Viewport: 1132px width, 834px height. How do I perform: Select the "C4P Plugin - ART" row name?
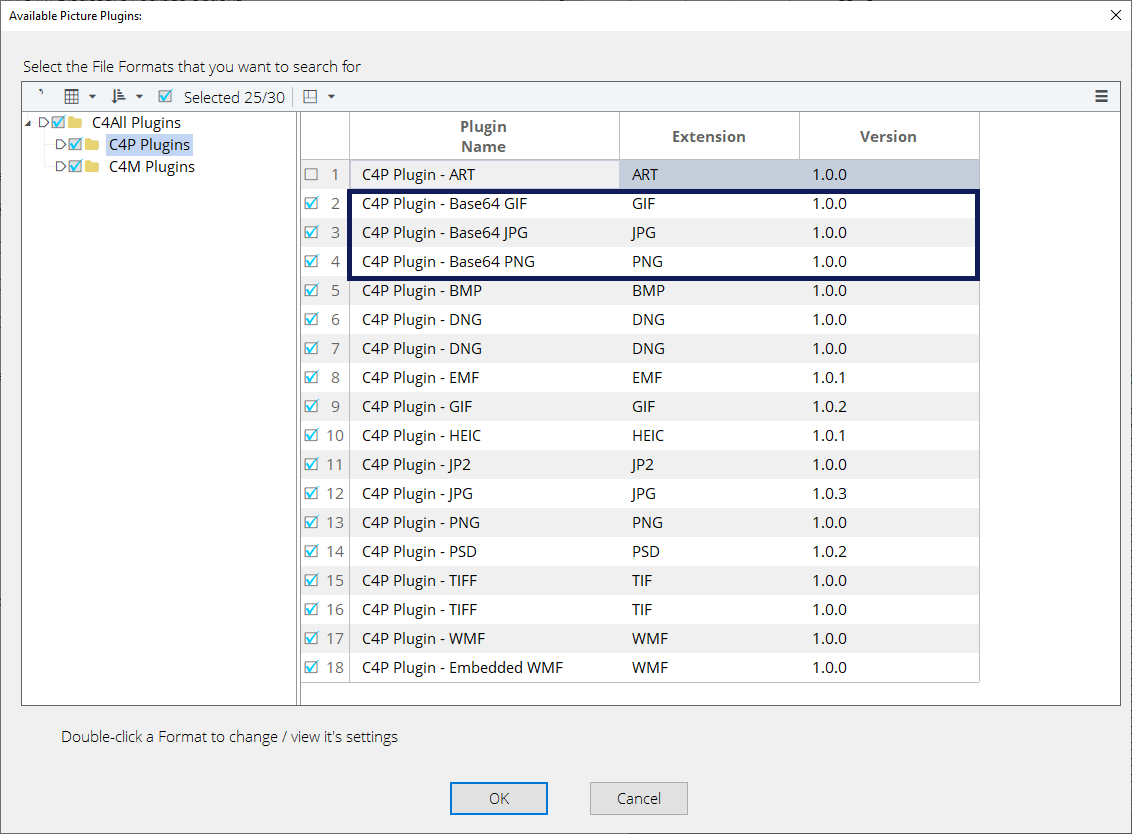pyautogui.click(x=419, y=175)
